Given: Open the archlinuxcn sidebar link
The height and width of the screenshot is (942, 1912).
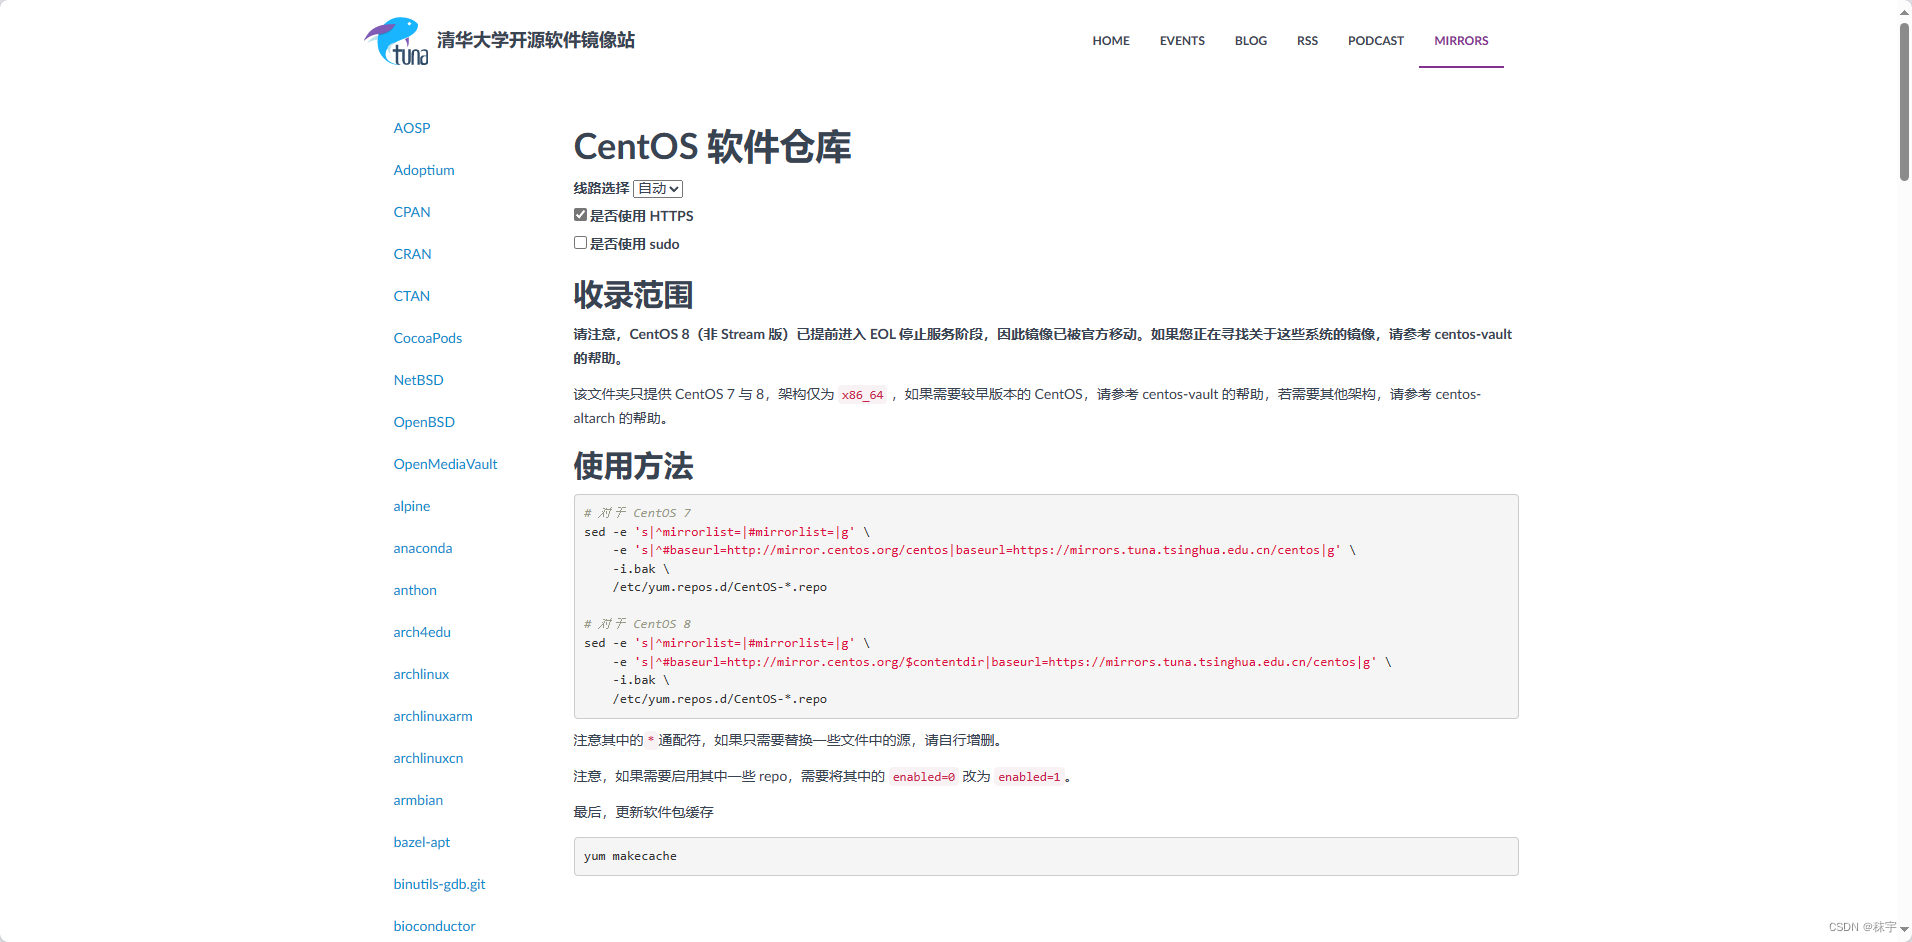Looking at the screenshot, I should (428, 758).
